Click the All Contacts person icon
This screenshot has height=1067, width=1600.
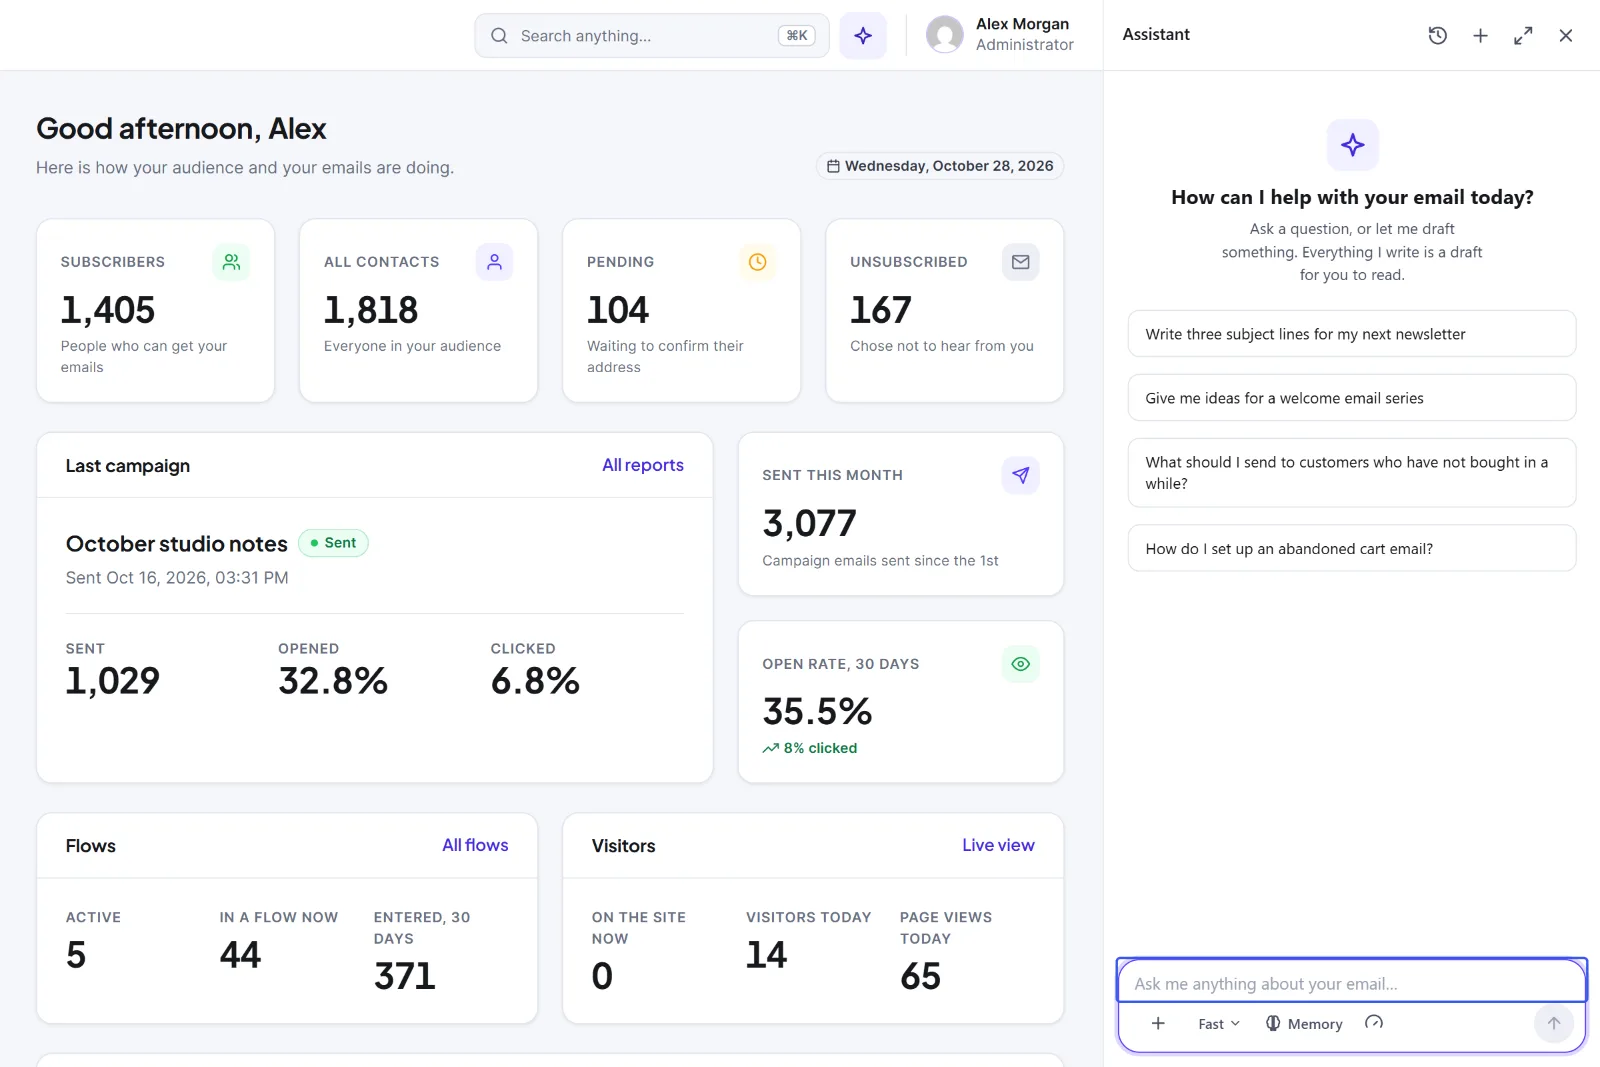click(494, 262)
